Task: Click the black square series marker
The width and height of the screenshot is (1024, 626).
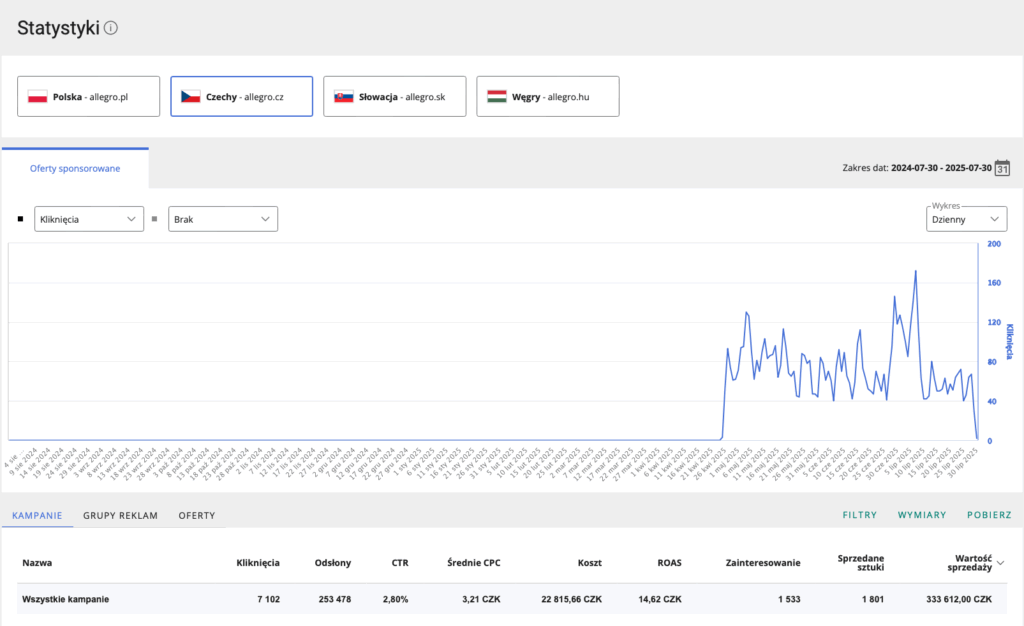Action: tap(22, 219)
